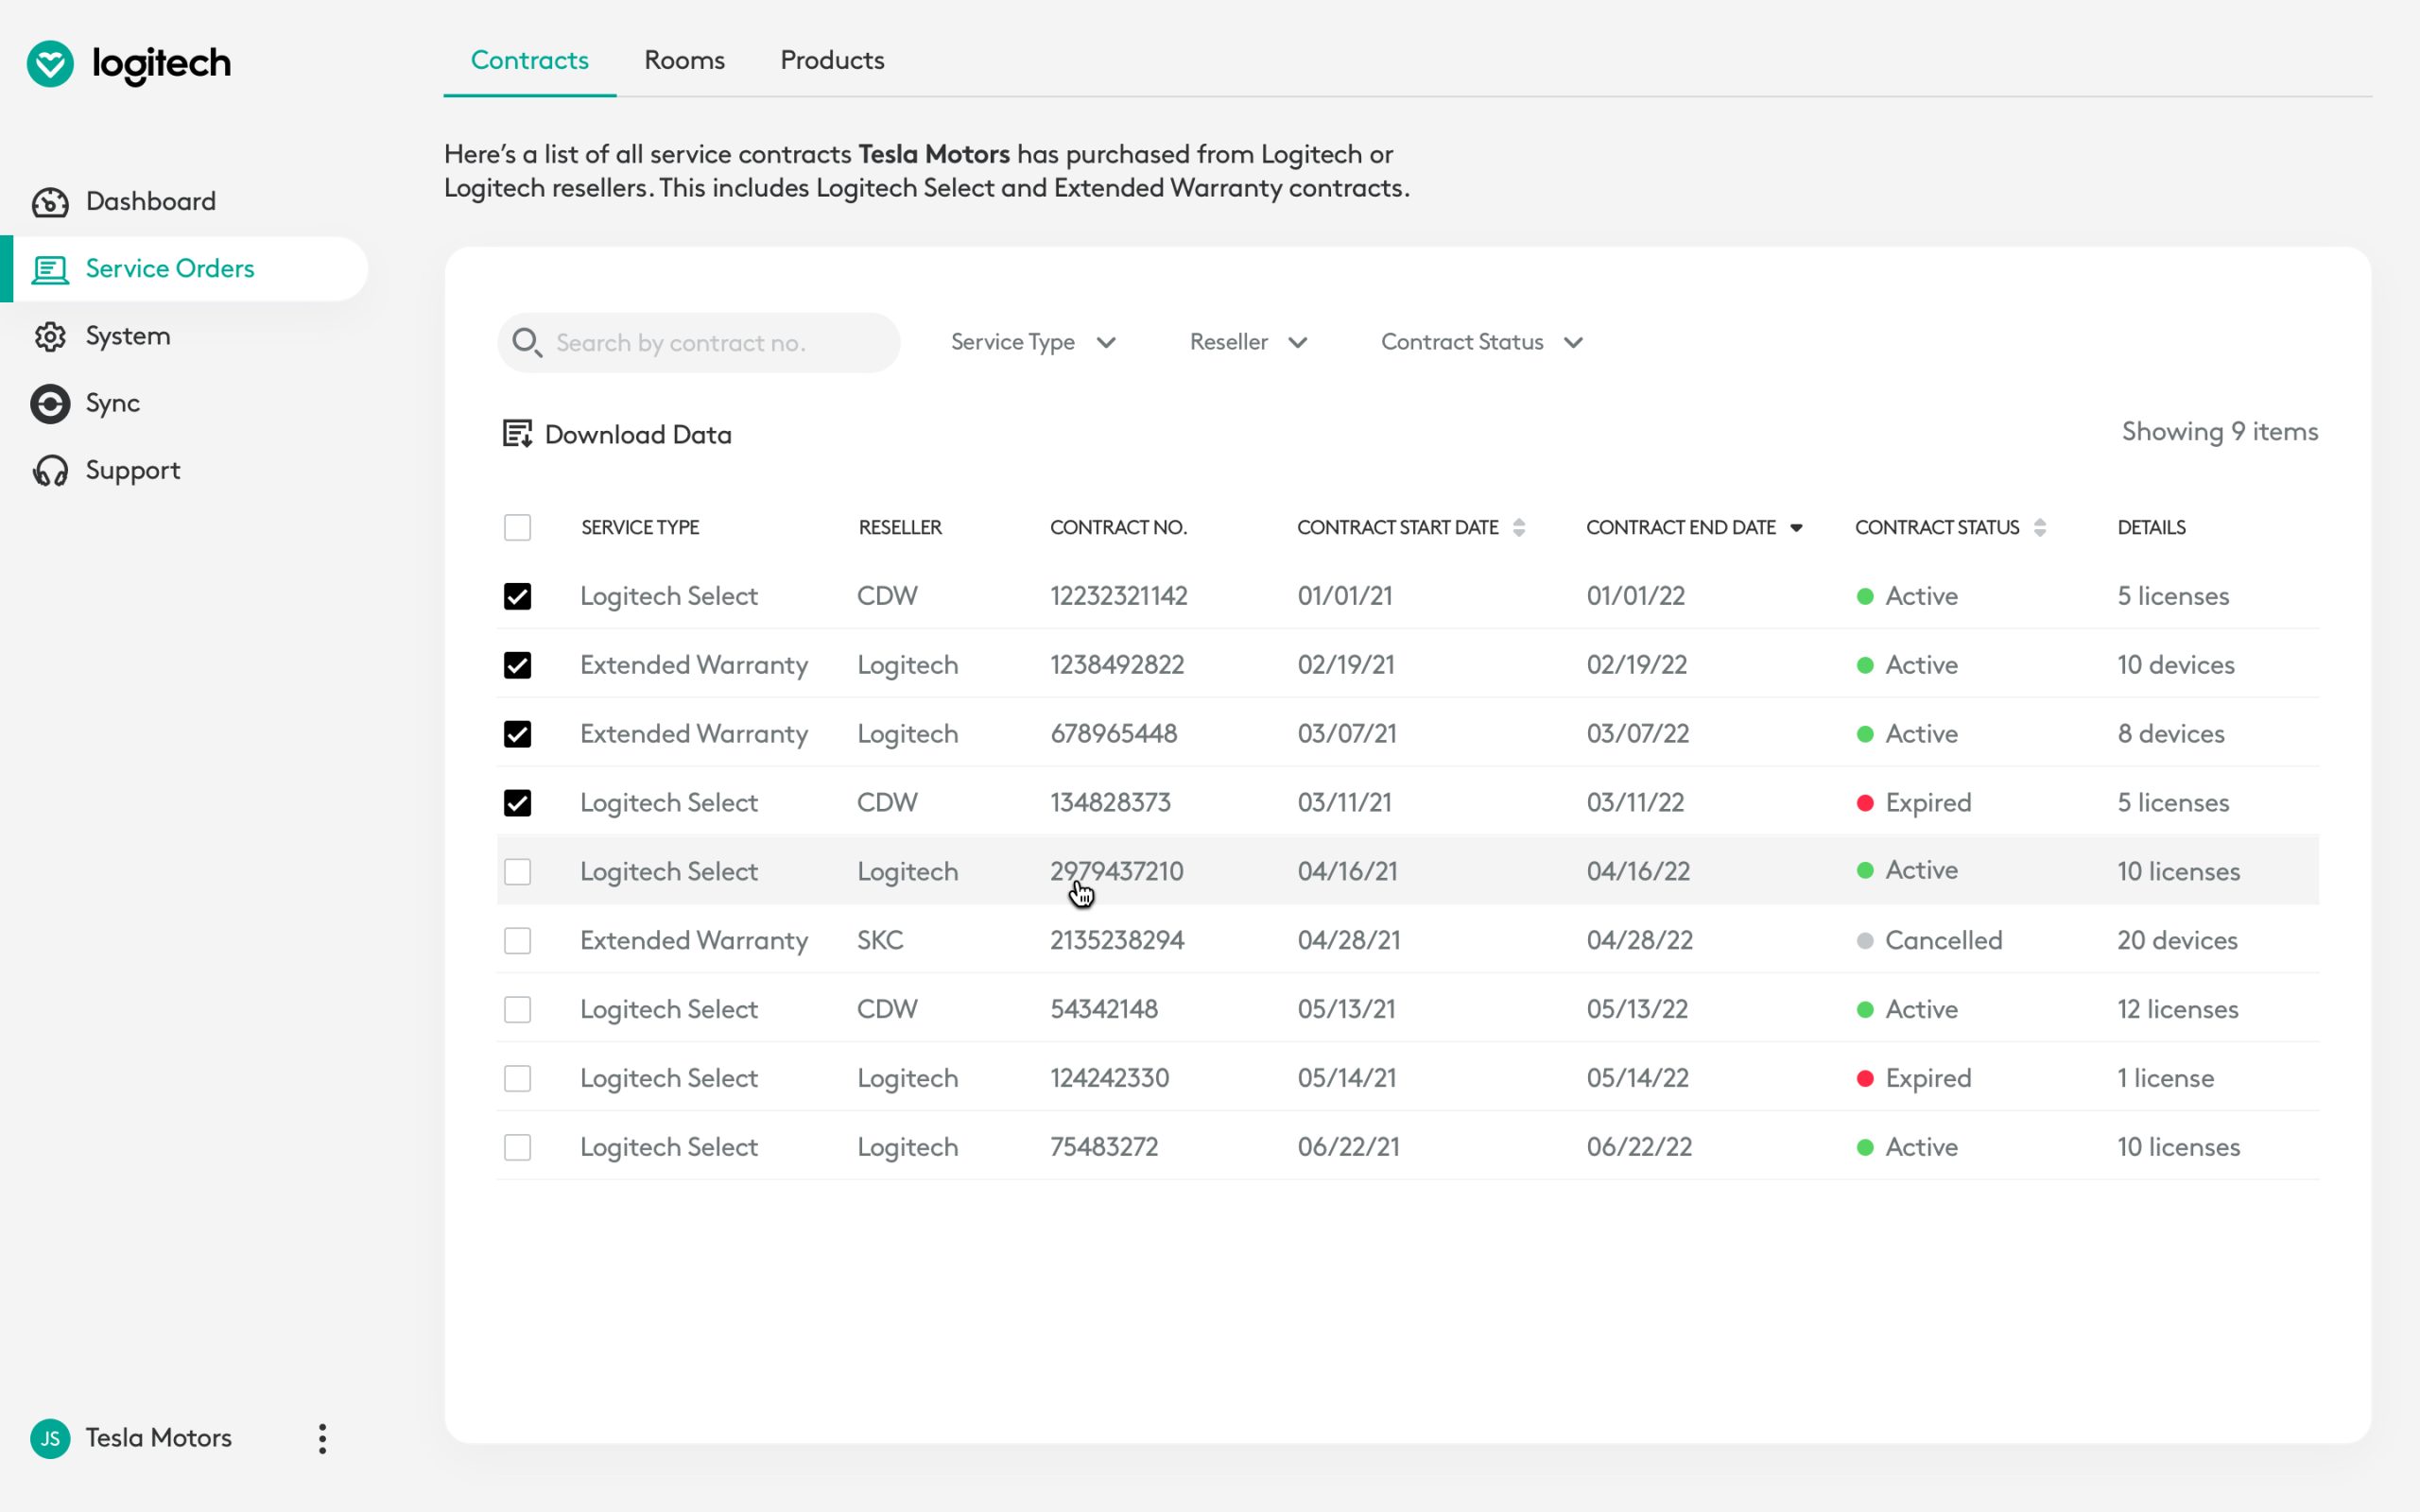Switch to the Products tab
Screen dimensions: 2420x1512
click(832, 60)
